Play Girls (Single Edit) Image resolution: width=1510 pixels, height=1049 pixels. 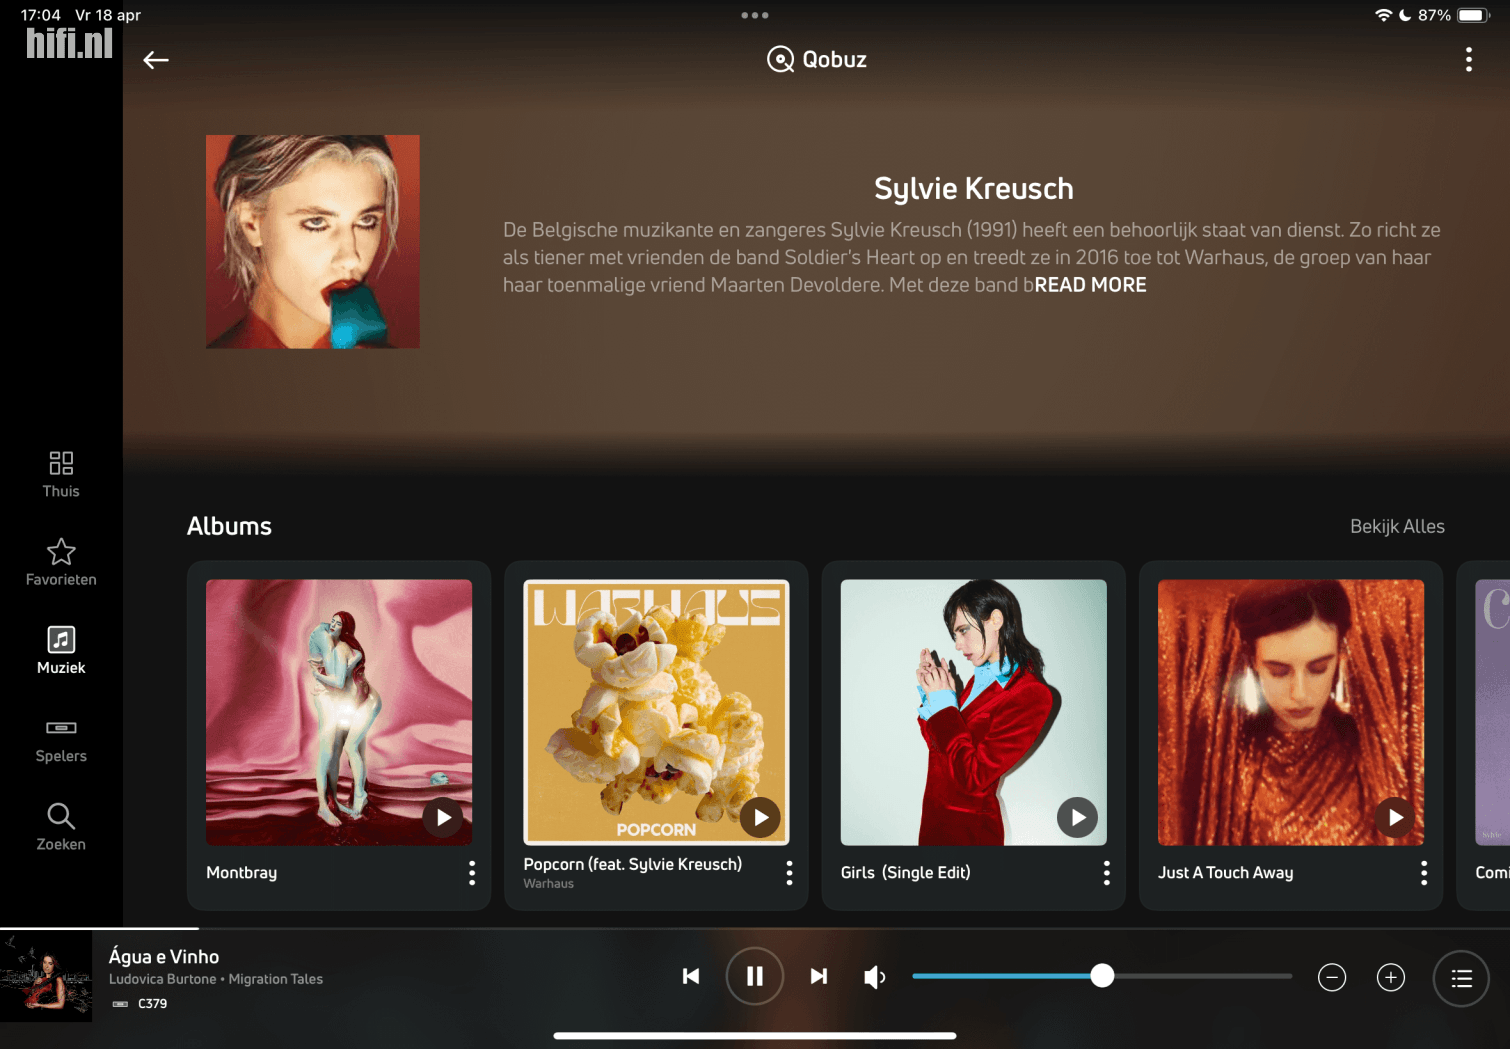point(1077,817)
